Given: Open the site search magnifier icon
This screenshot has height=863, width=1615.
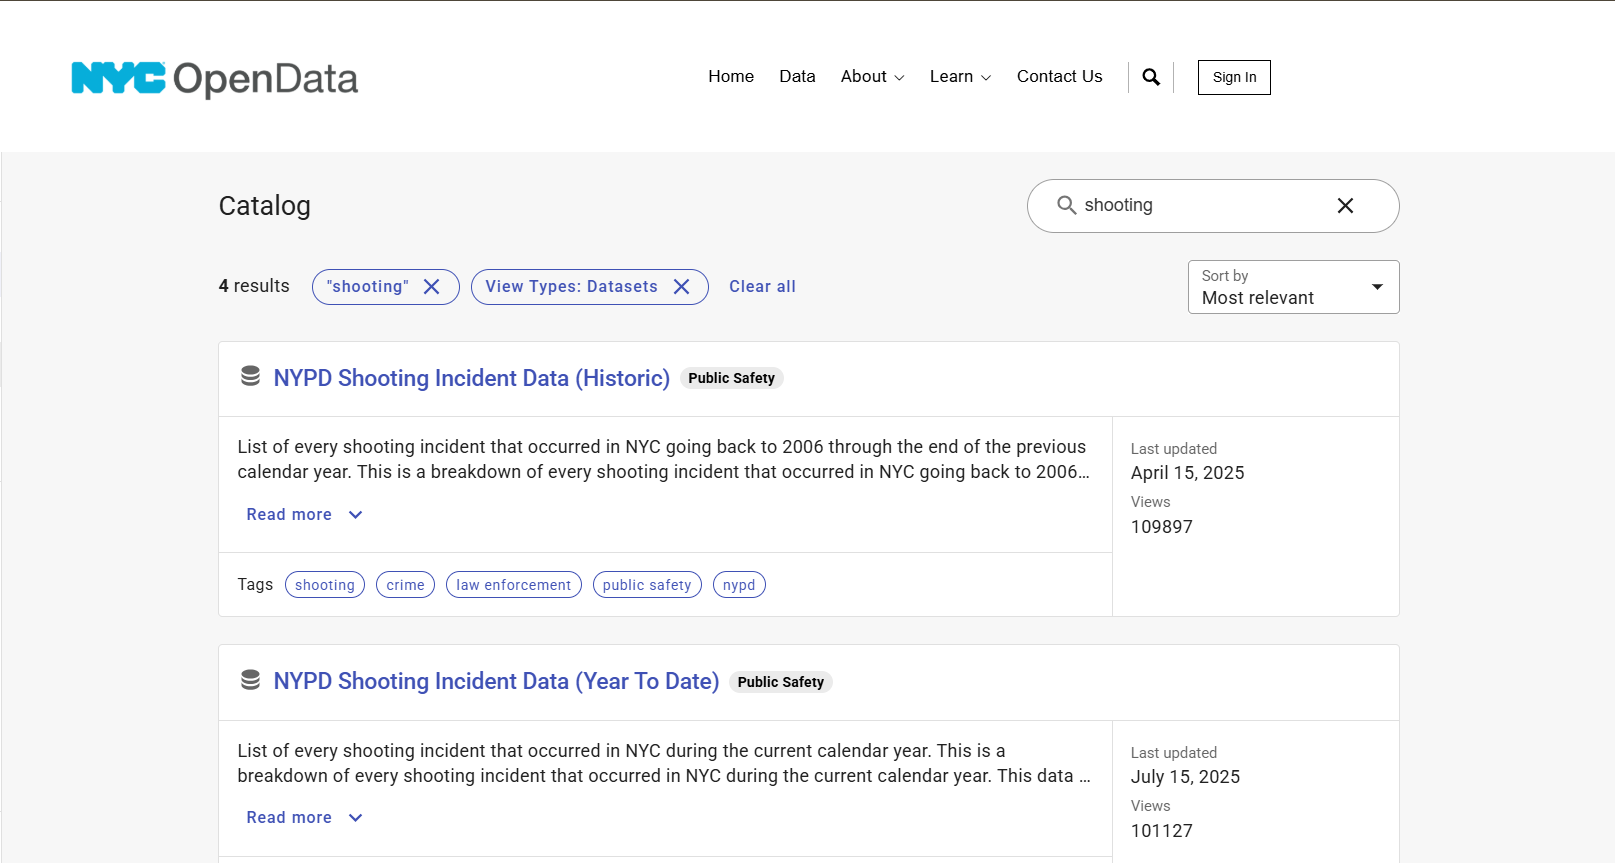Looking at the screenshot, I should [1151, 77].
